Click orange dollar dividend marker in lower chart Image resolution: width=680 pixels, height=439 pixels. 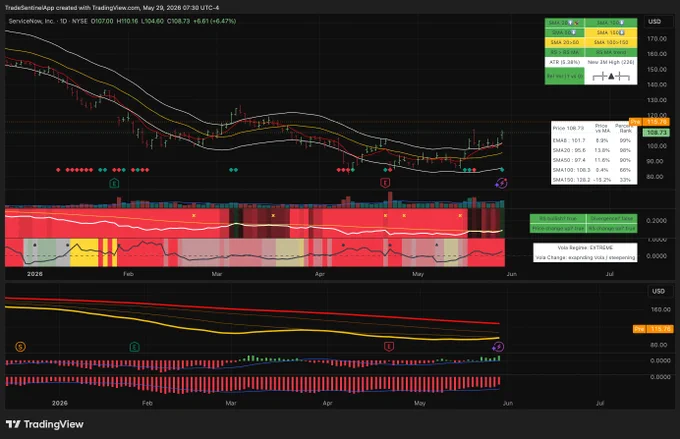(20, 347)
